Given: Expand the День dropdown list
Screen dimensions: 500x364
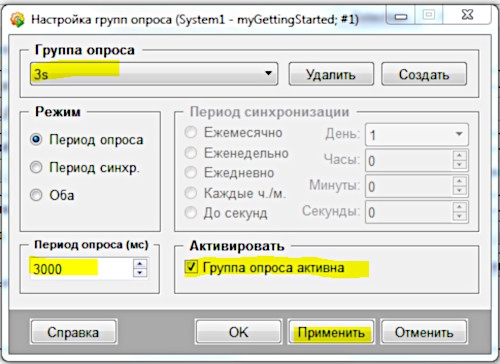Looking at the screenshot, I should [459, 134].
